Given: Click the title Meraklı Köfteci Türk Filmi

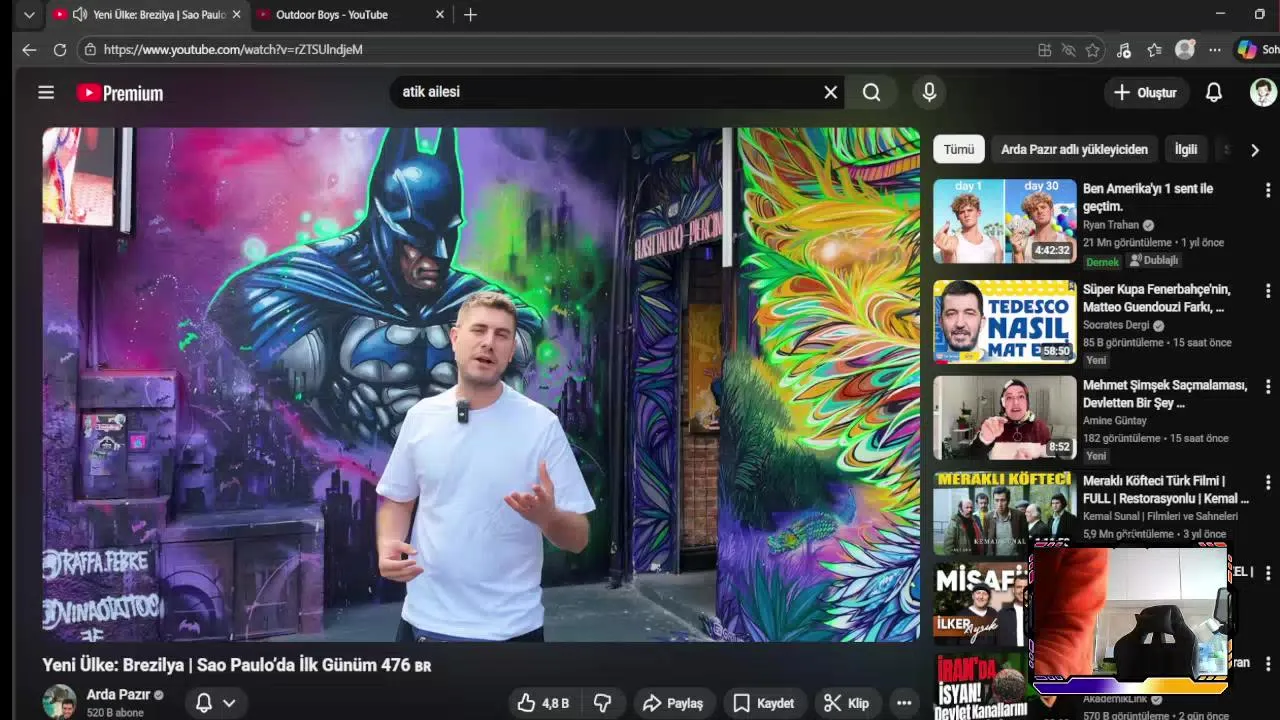Looking at the screenshot, I should tap(1166, 489).
